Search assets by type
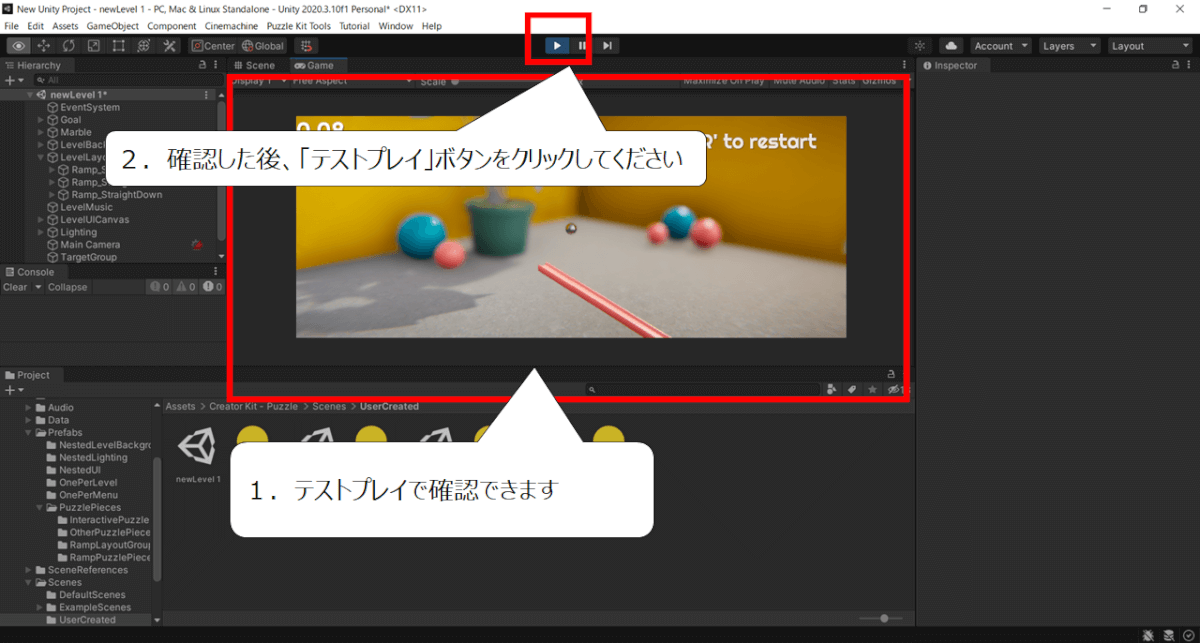The height and width of the screenshot is (643, 1200). (x=832, y=389)
